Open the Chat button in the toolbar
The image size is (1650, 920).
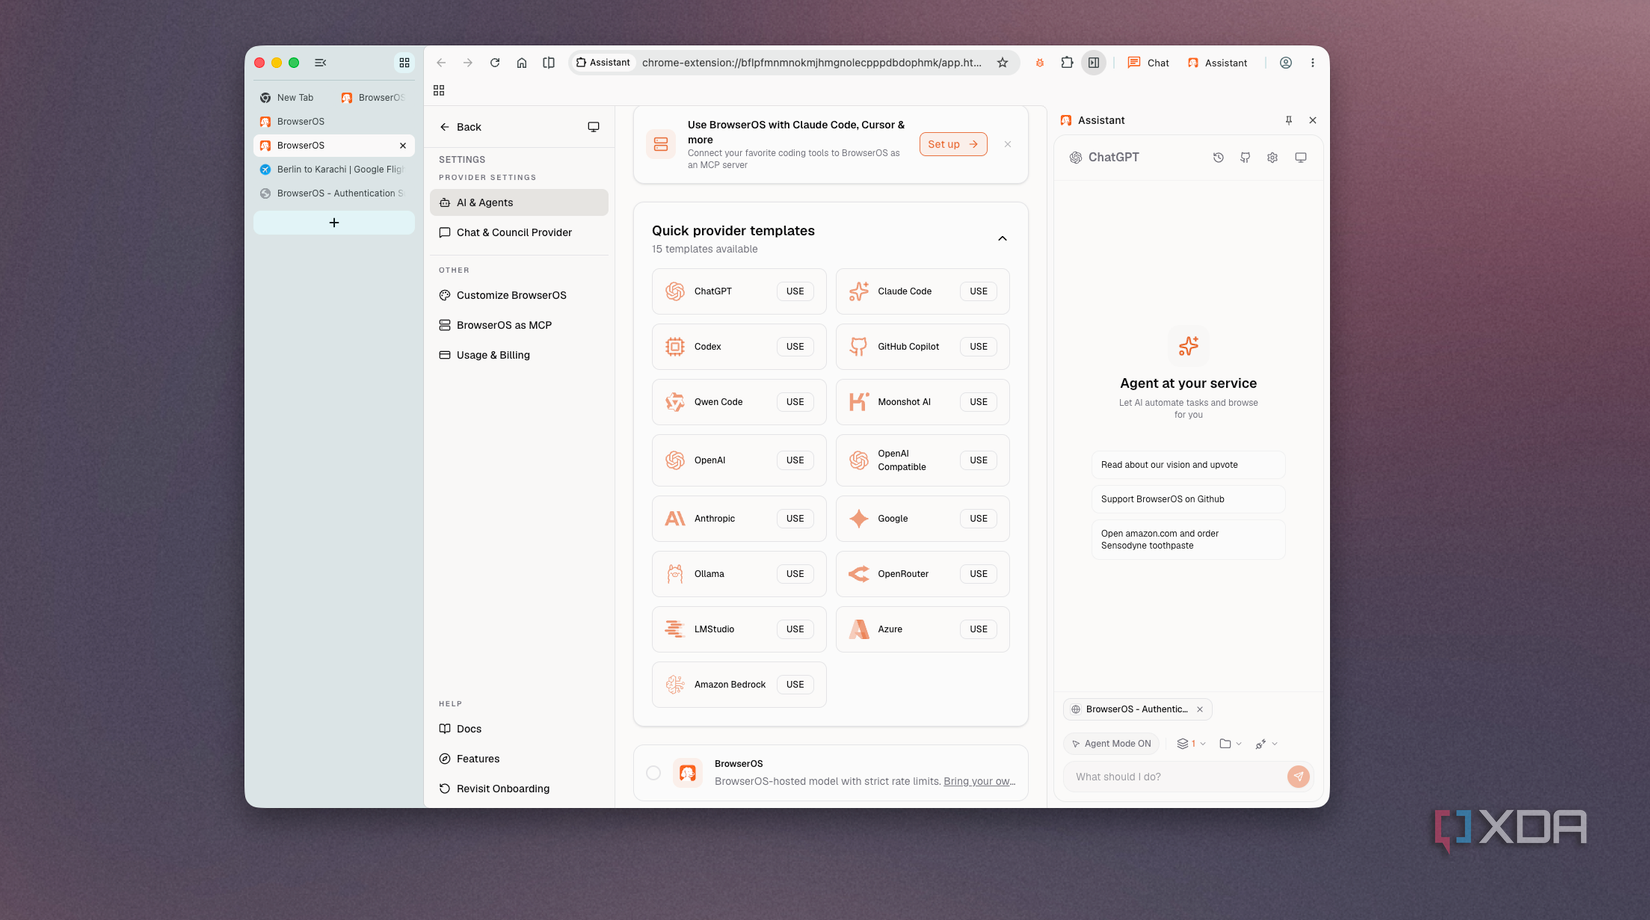tap(1148, 63)
